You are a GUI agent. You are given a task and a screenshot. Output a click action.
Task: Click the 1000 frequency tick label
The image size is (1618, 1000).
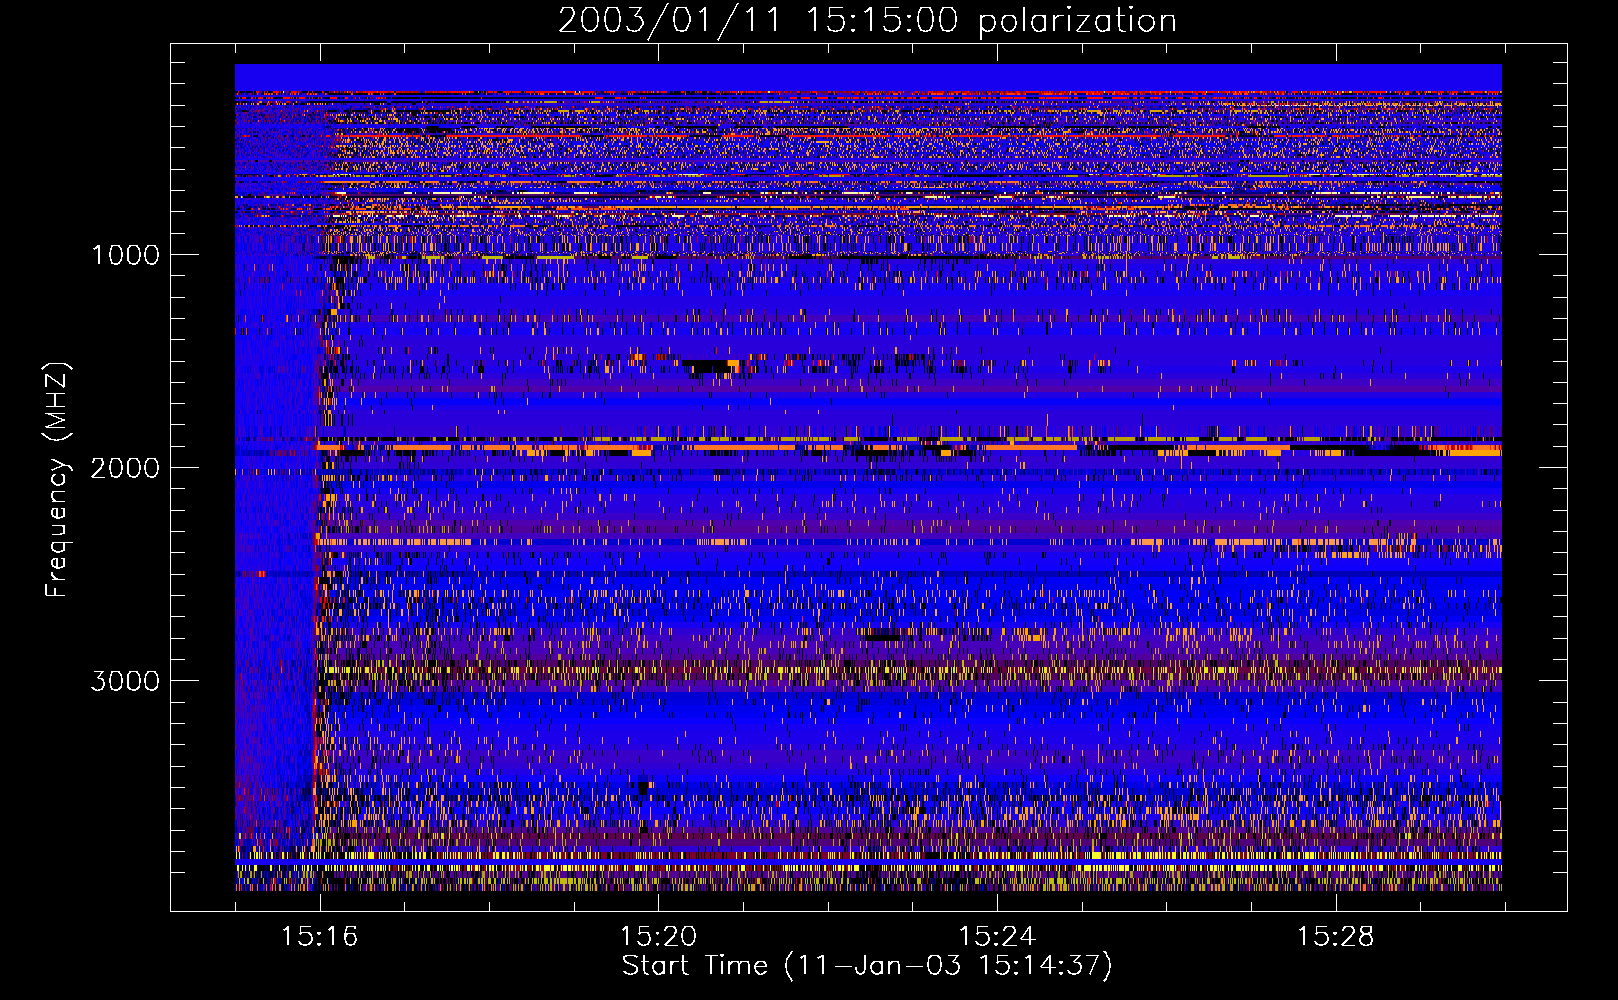click(125, 255)
